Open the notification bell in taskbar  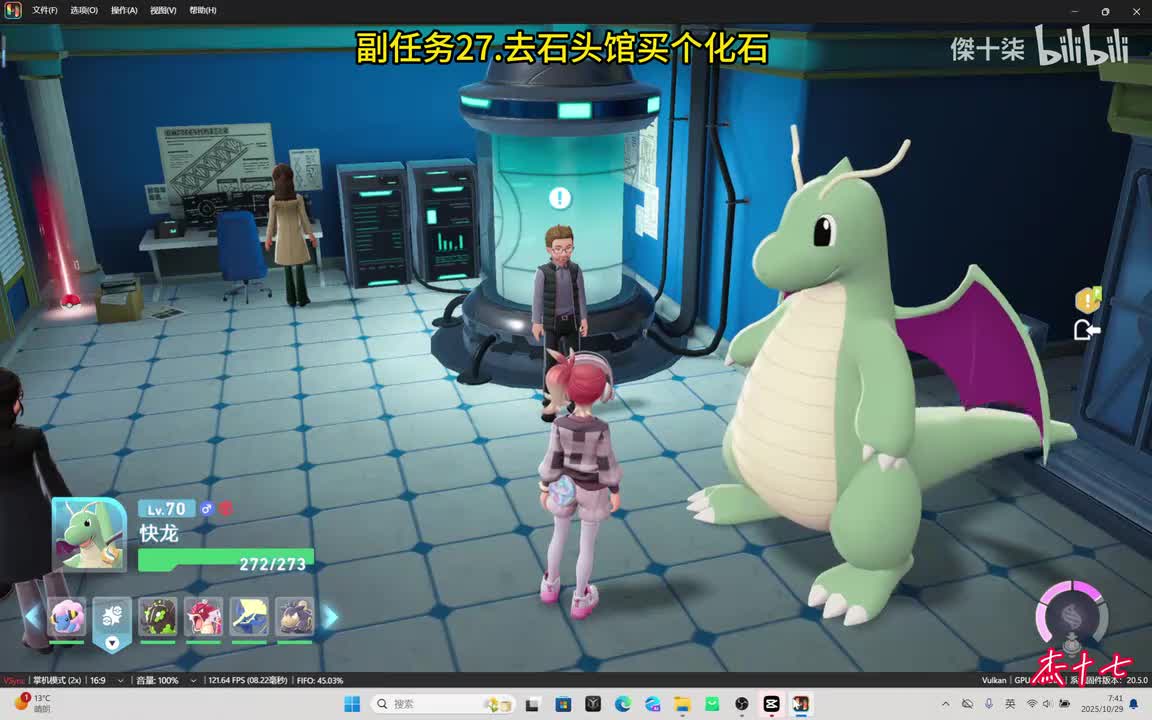[x=1135, y=704]
